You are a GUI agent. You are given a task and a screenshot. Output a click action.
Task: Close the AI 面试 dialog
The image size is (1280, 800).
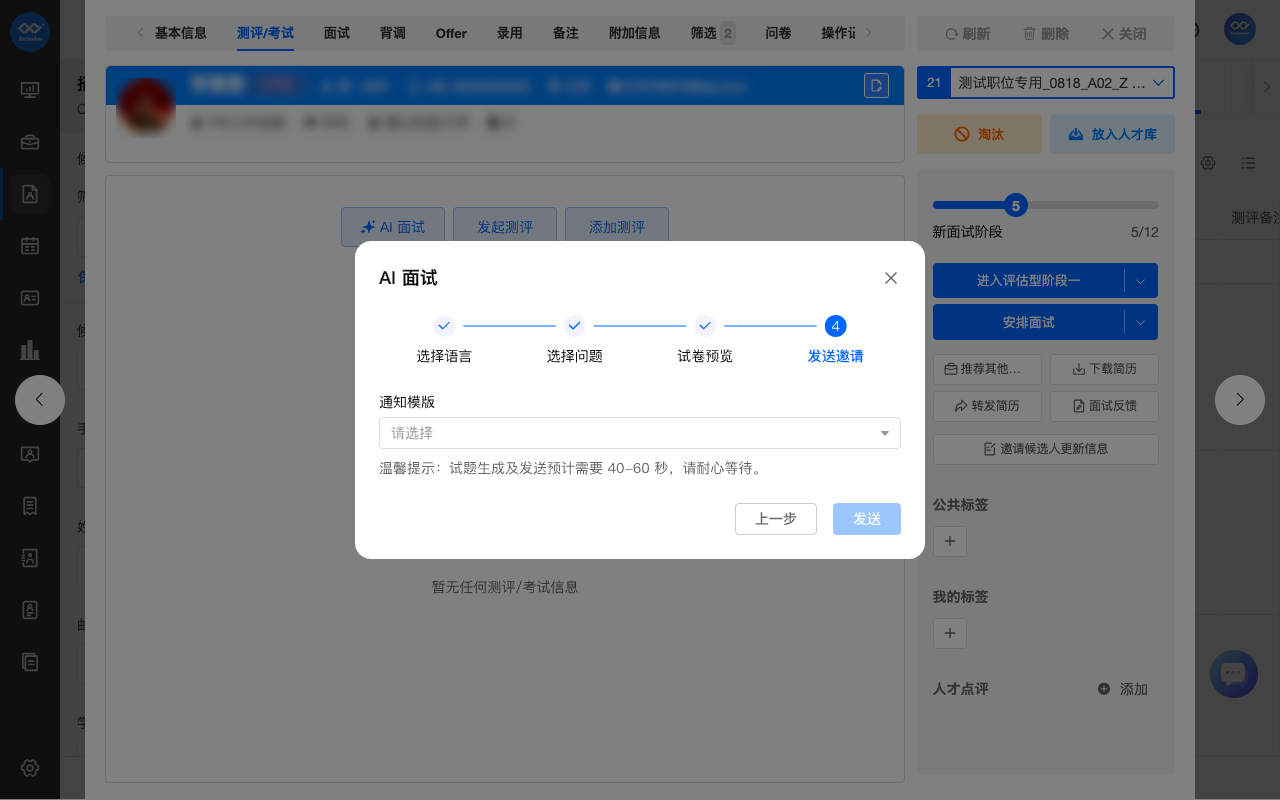coord(891,278)
